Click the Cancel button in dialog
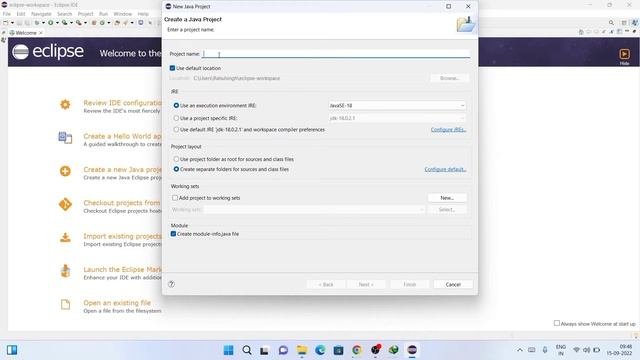The height and width of the screenshot is (360, 640). pos(453,284)
